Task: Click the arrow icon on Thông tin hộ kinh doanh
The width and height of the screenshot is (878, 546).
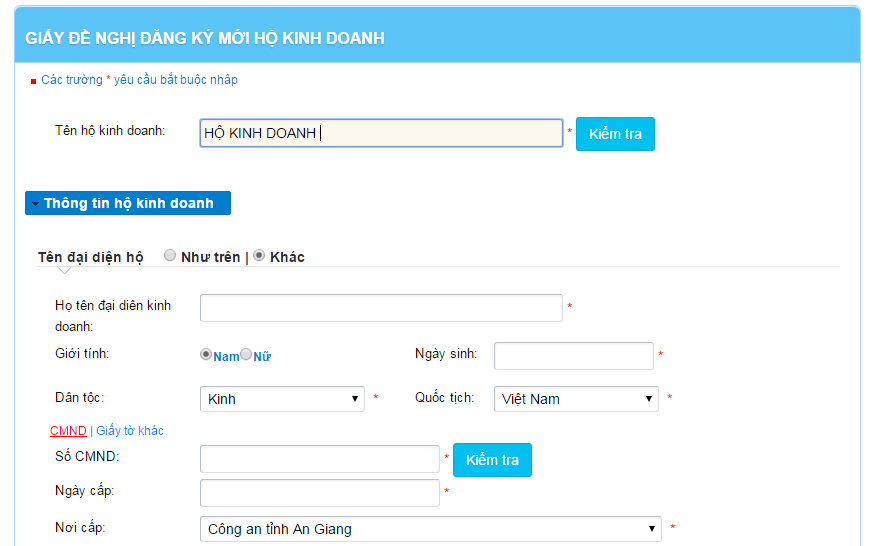Action: [35, 204]
